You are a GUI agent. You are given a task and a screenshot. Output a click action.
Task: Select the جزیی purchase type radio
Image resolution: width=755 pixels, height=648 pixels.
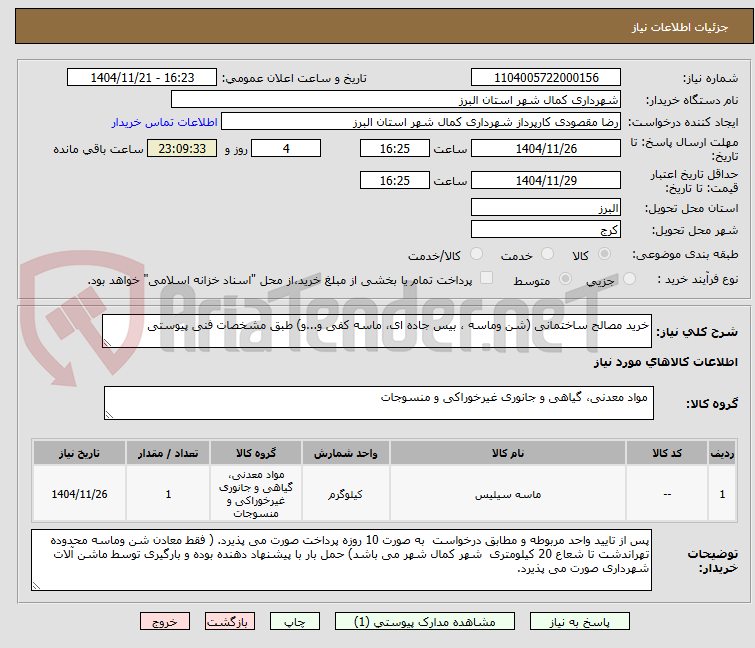pyautogui.click(x=629, y=278)
